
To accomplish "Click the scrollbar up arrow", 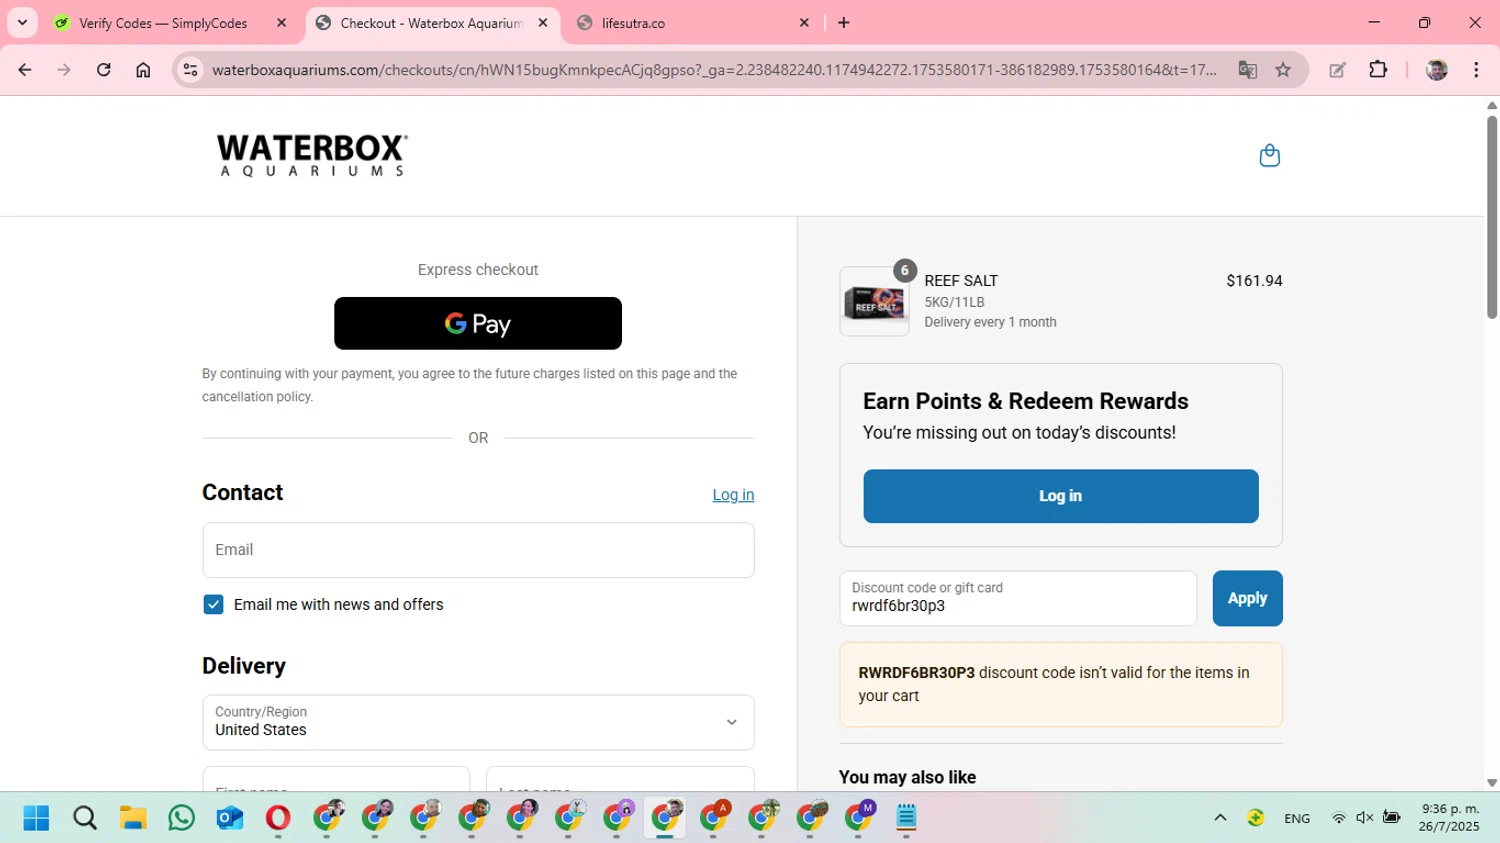I will tap(1491, 104).
